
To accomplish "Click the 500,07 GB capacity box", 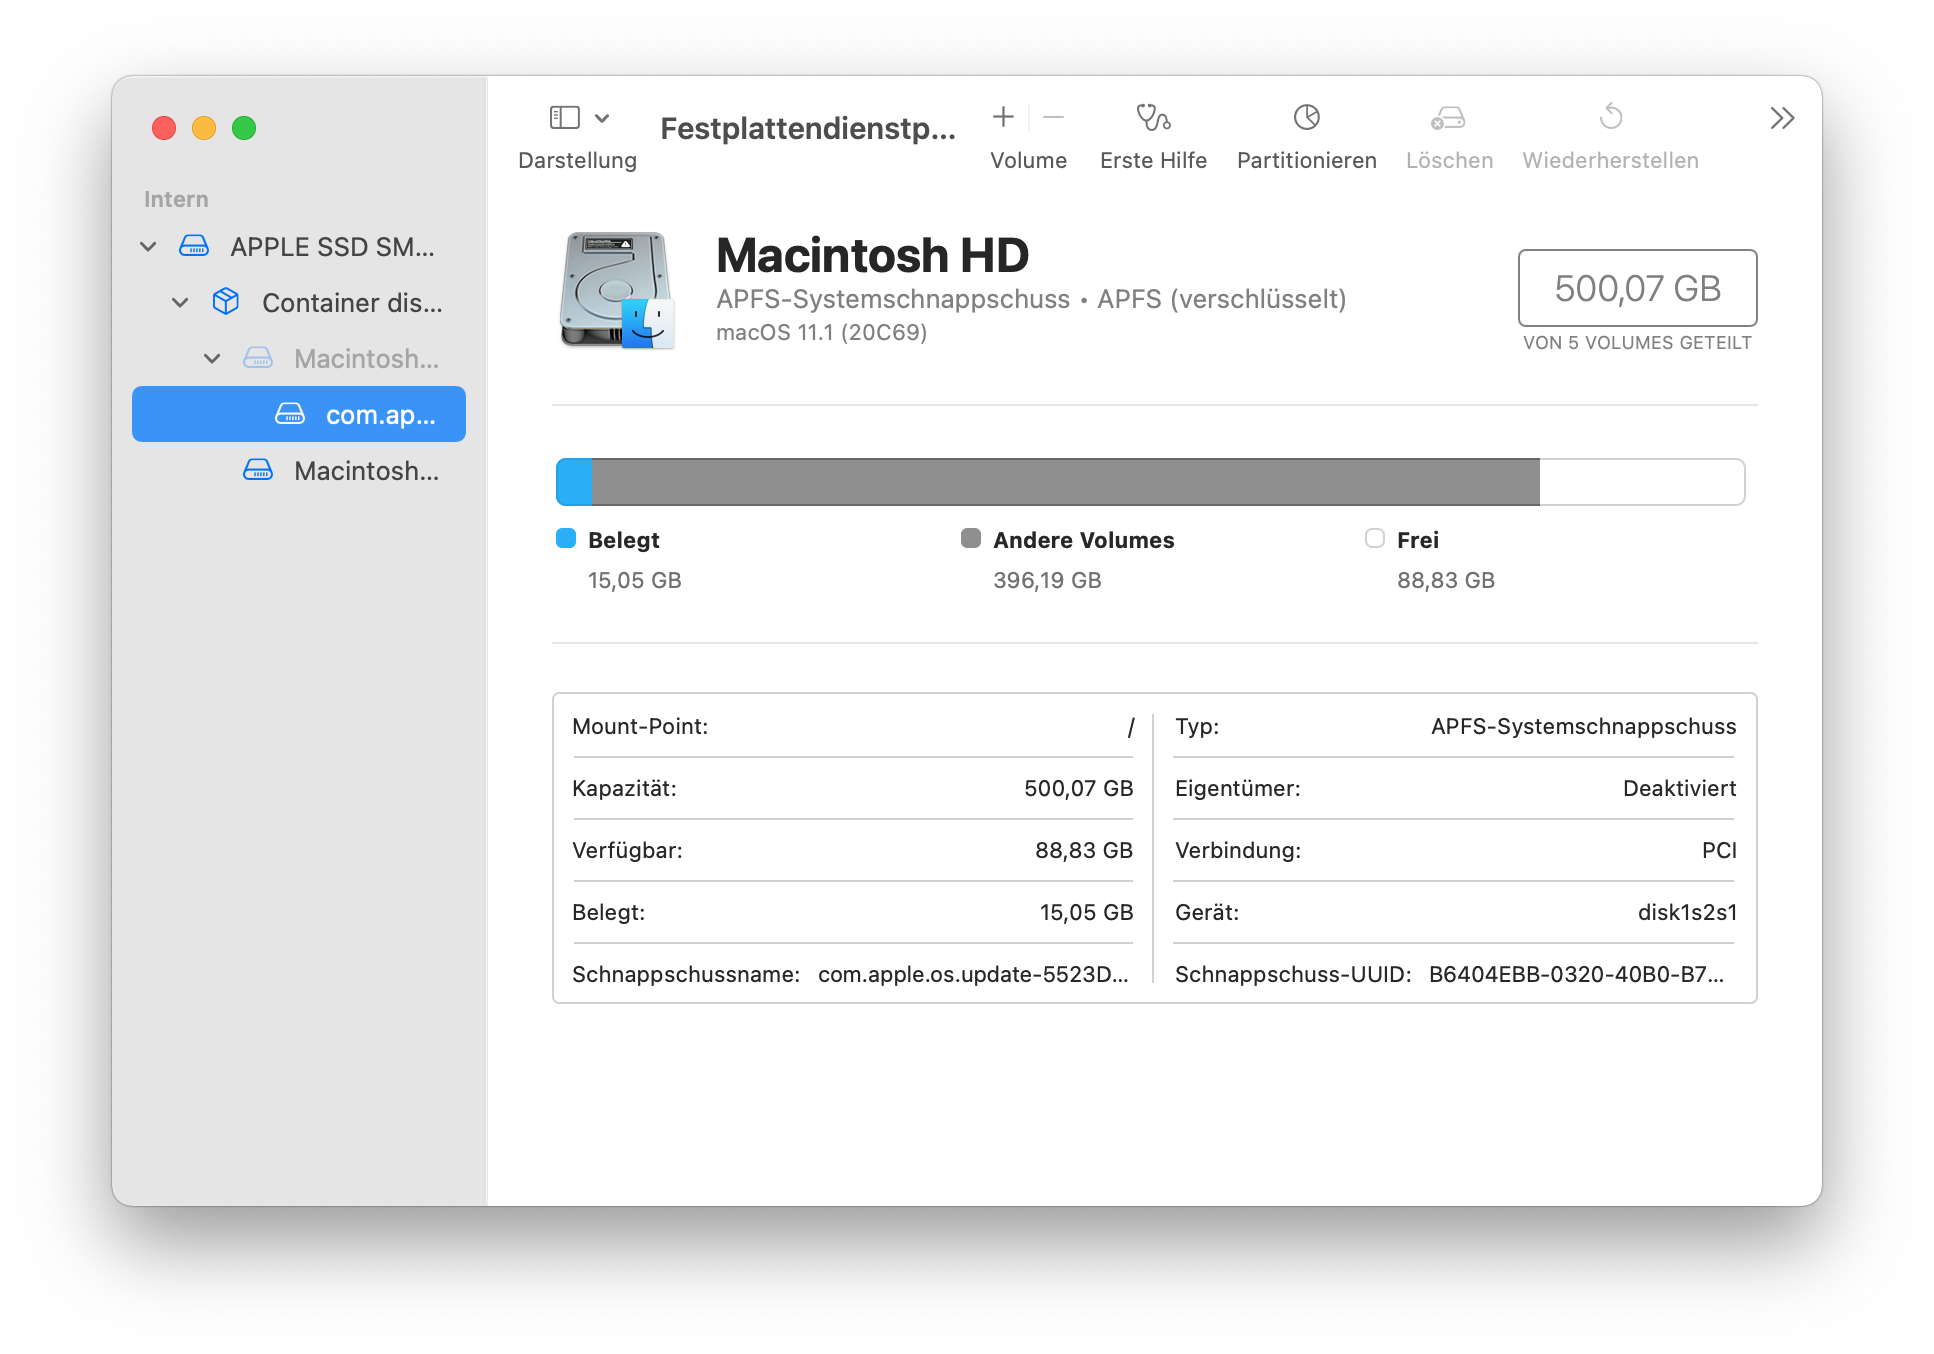I will pos(1636,288).
